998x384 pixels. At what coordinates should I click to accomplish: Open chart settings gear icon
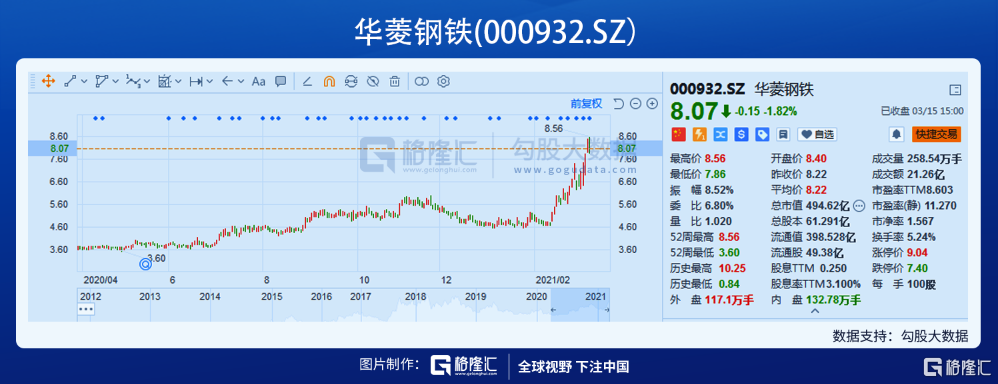click(444, 81)
